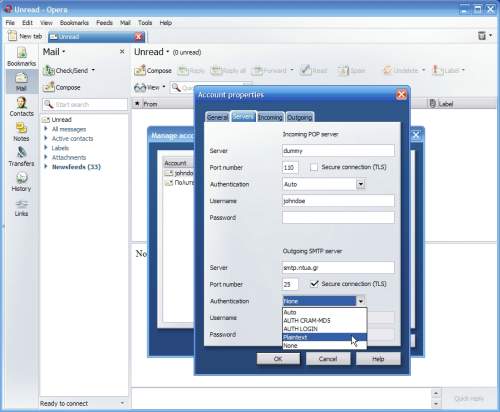Close the Mail side panel

tap(122, 52)
